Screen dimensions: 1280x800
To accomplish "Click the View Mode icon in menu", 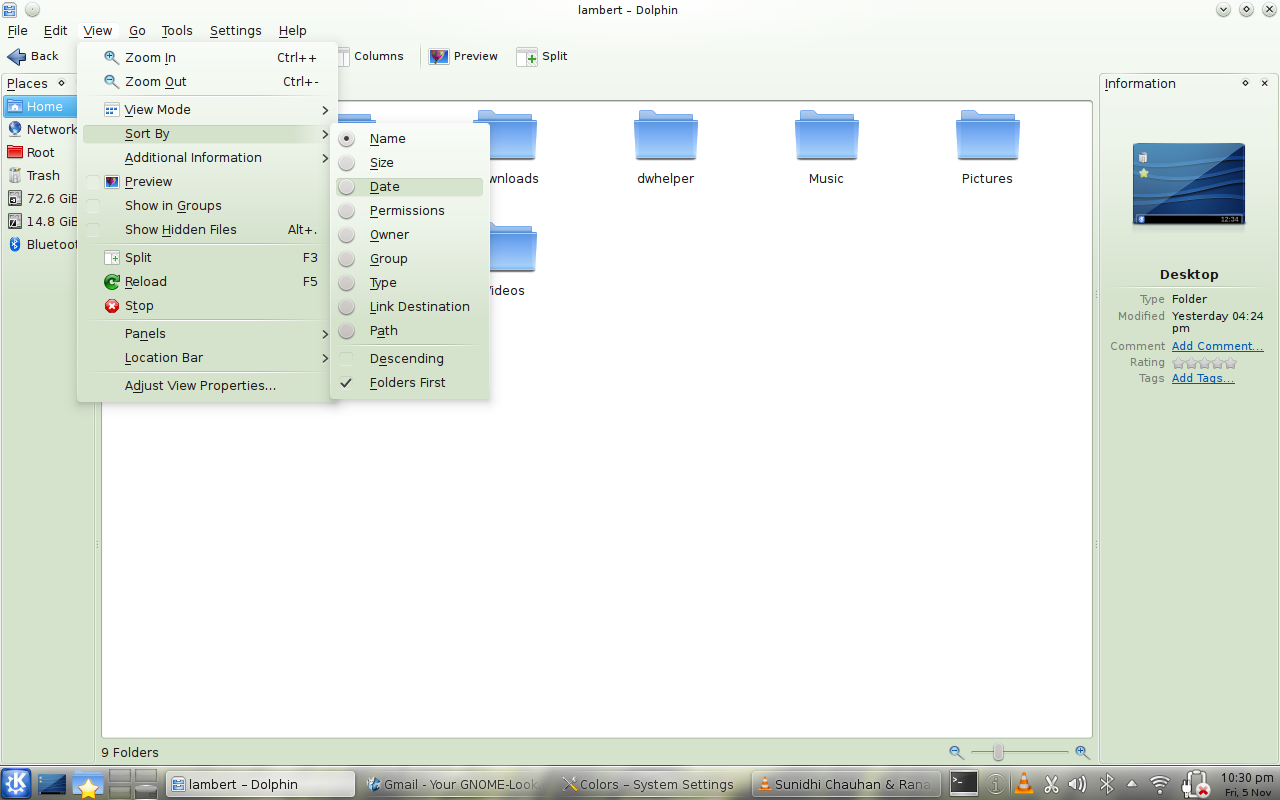I will [112, 110].
